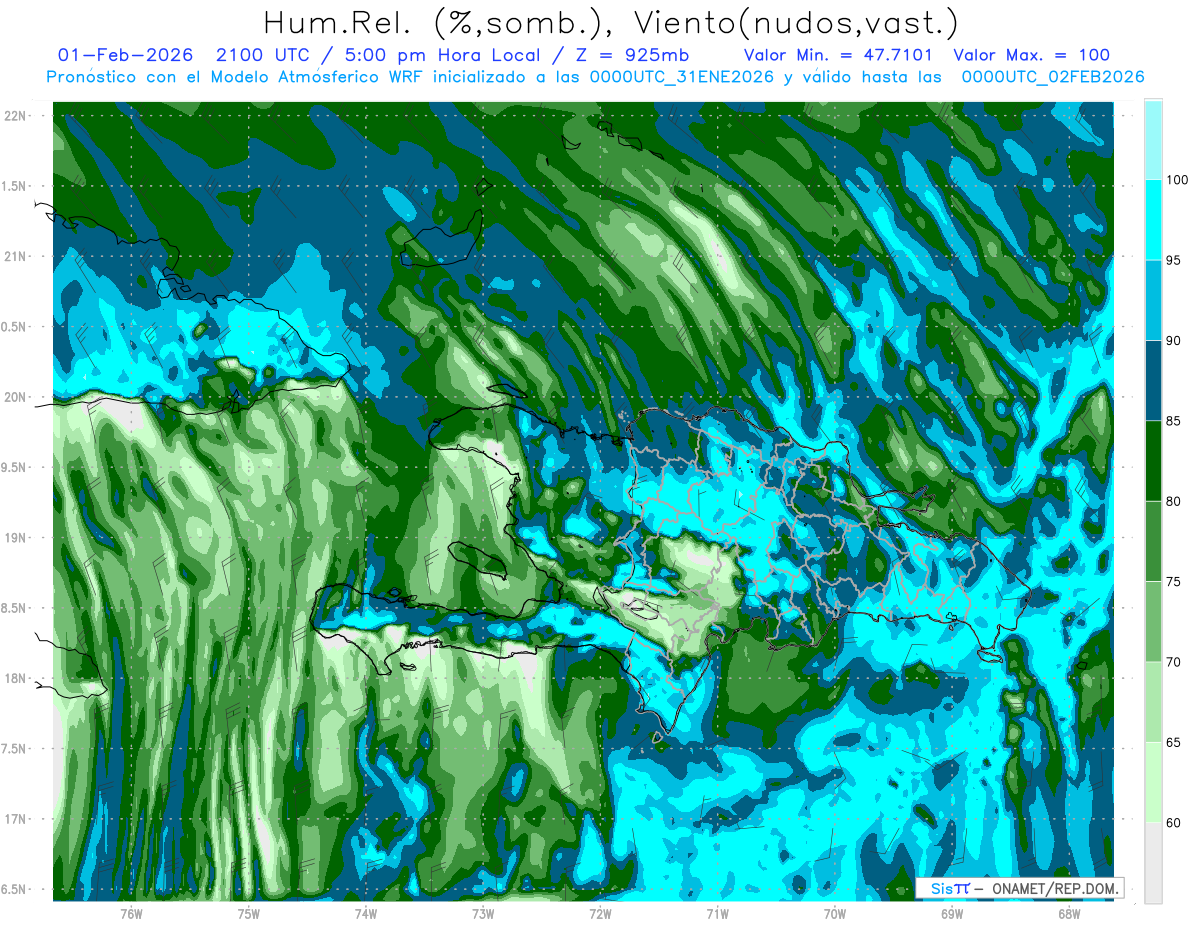Click the latitude label '6.5N'

14,889
